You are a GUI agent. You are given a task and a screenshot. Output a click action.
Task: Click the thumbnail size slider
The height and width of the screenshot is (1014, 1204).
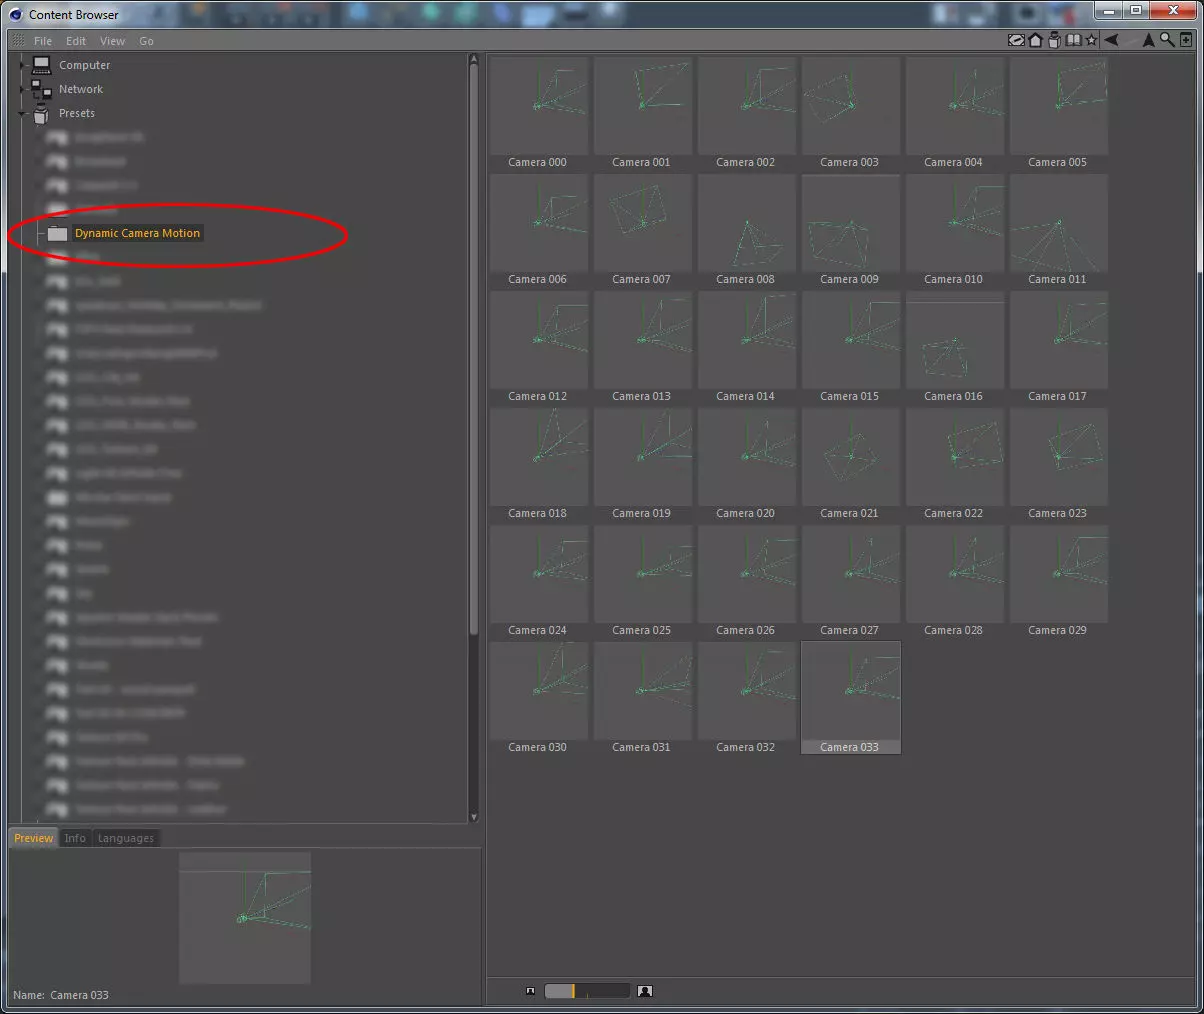pos(587,991)
